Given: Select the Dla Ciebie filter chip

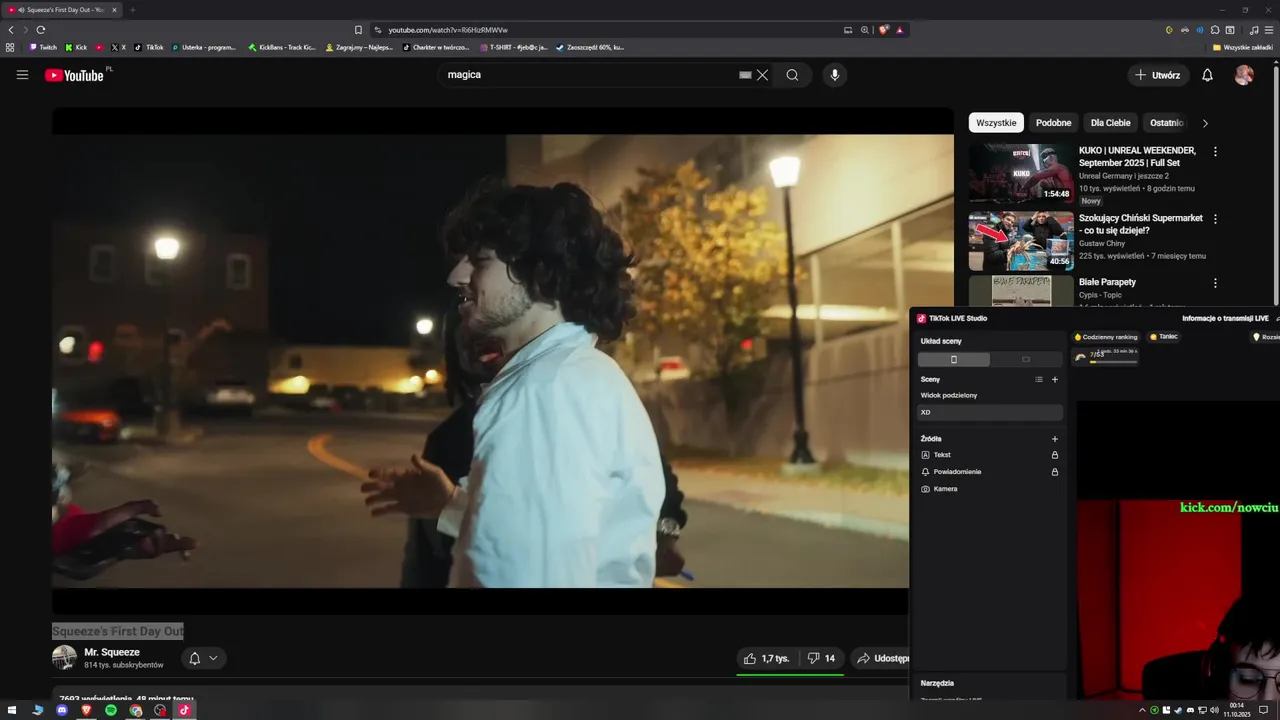Looking at the screenshot, I should point(1111,123).
